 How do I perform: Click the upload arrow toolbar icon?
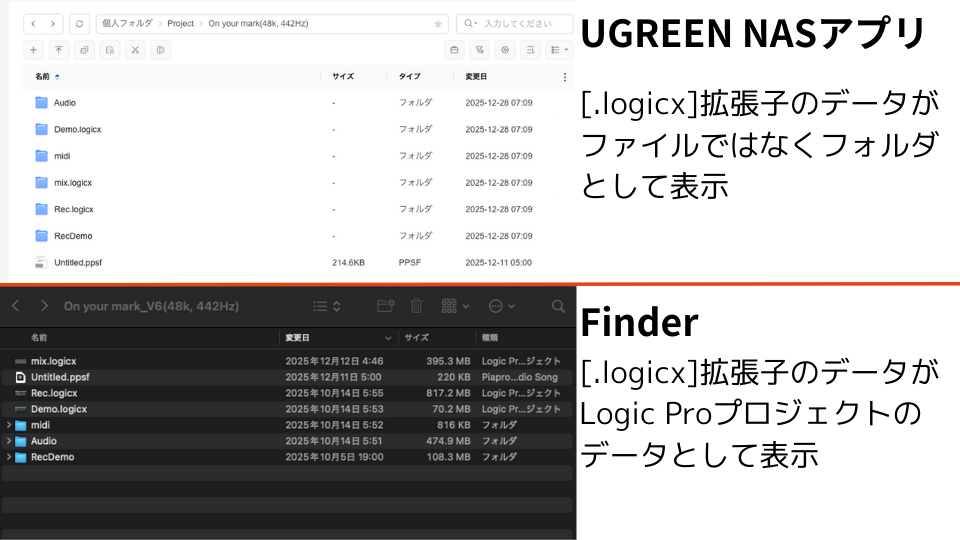point(59,50)
